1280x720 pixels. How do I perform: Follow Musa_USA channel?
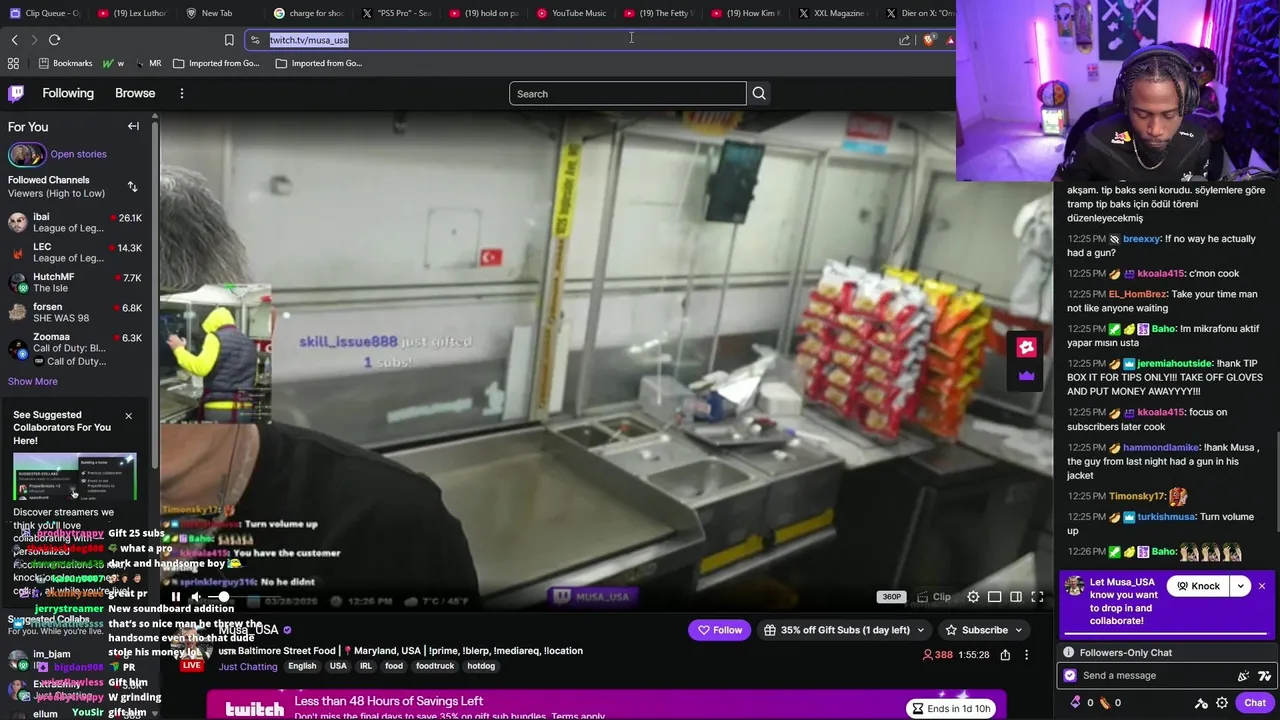pos(720,630)
